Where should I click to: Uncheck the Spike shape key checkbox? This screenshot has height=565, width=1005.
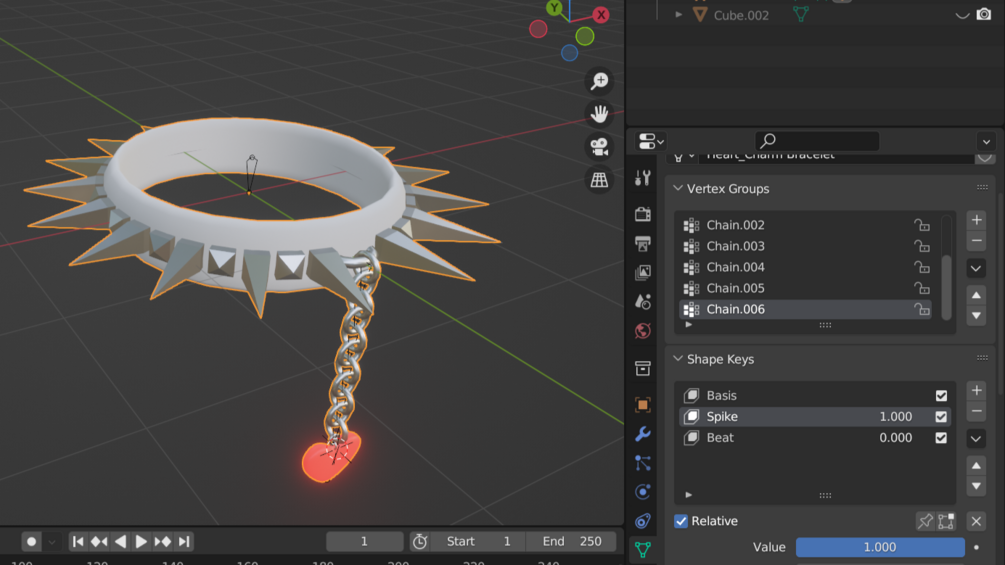tap(941, 416)
